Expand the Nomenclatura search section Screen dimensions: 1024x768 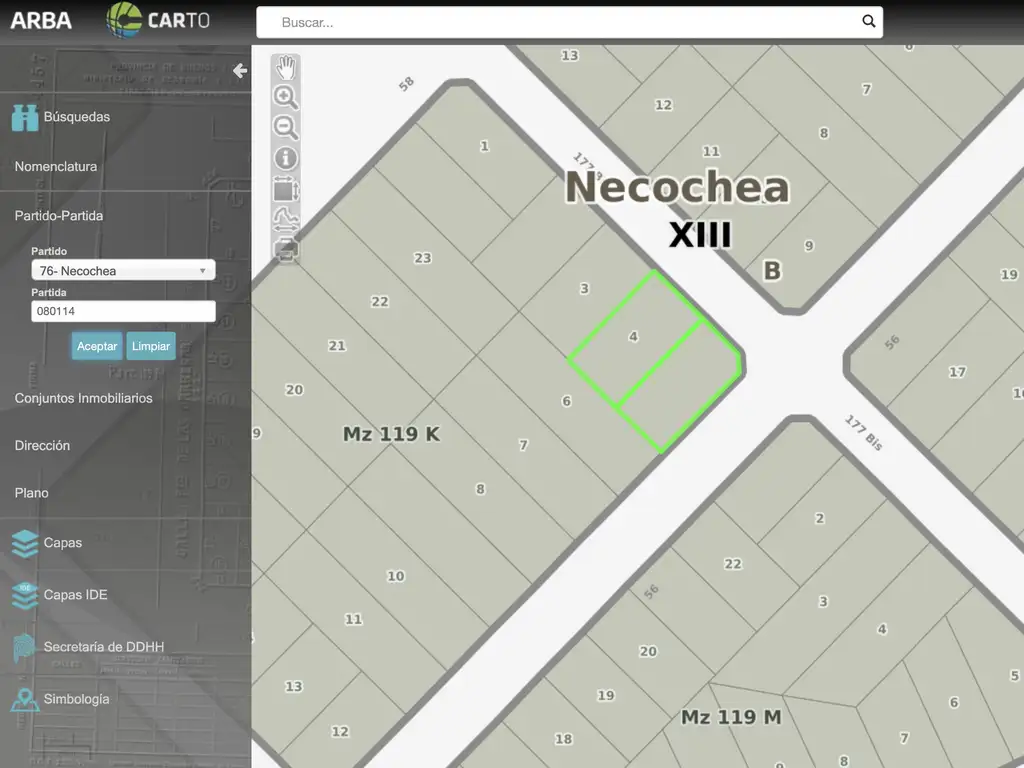[x=56, y=167]
